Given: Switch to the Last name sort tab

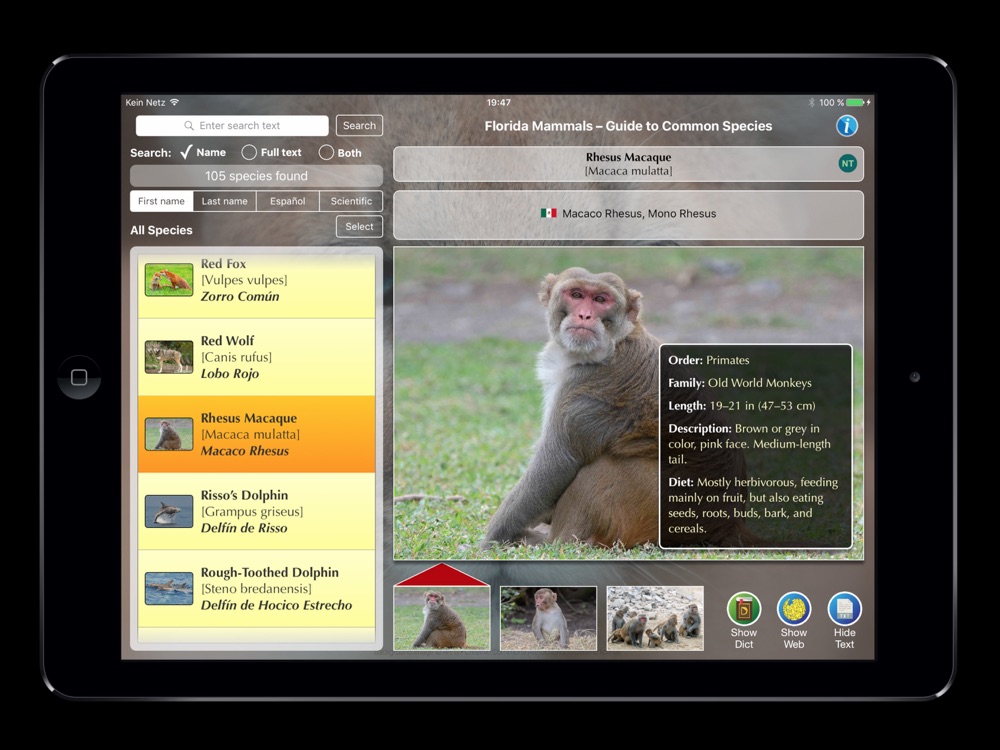Looking at the screenshot, I should [x=224, y=201].
